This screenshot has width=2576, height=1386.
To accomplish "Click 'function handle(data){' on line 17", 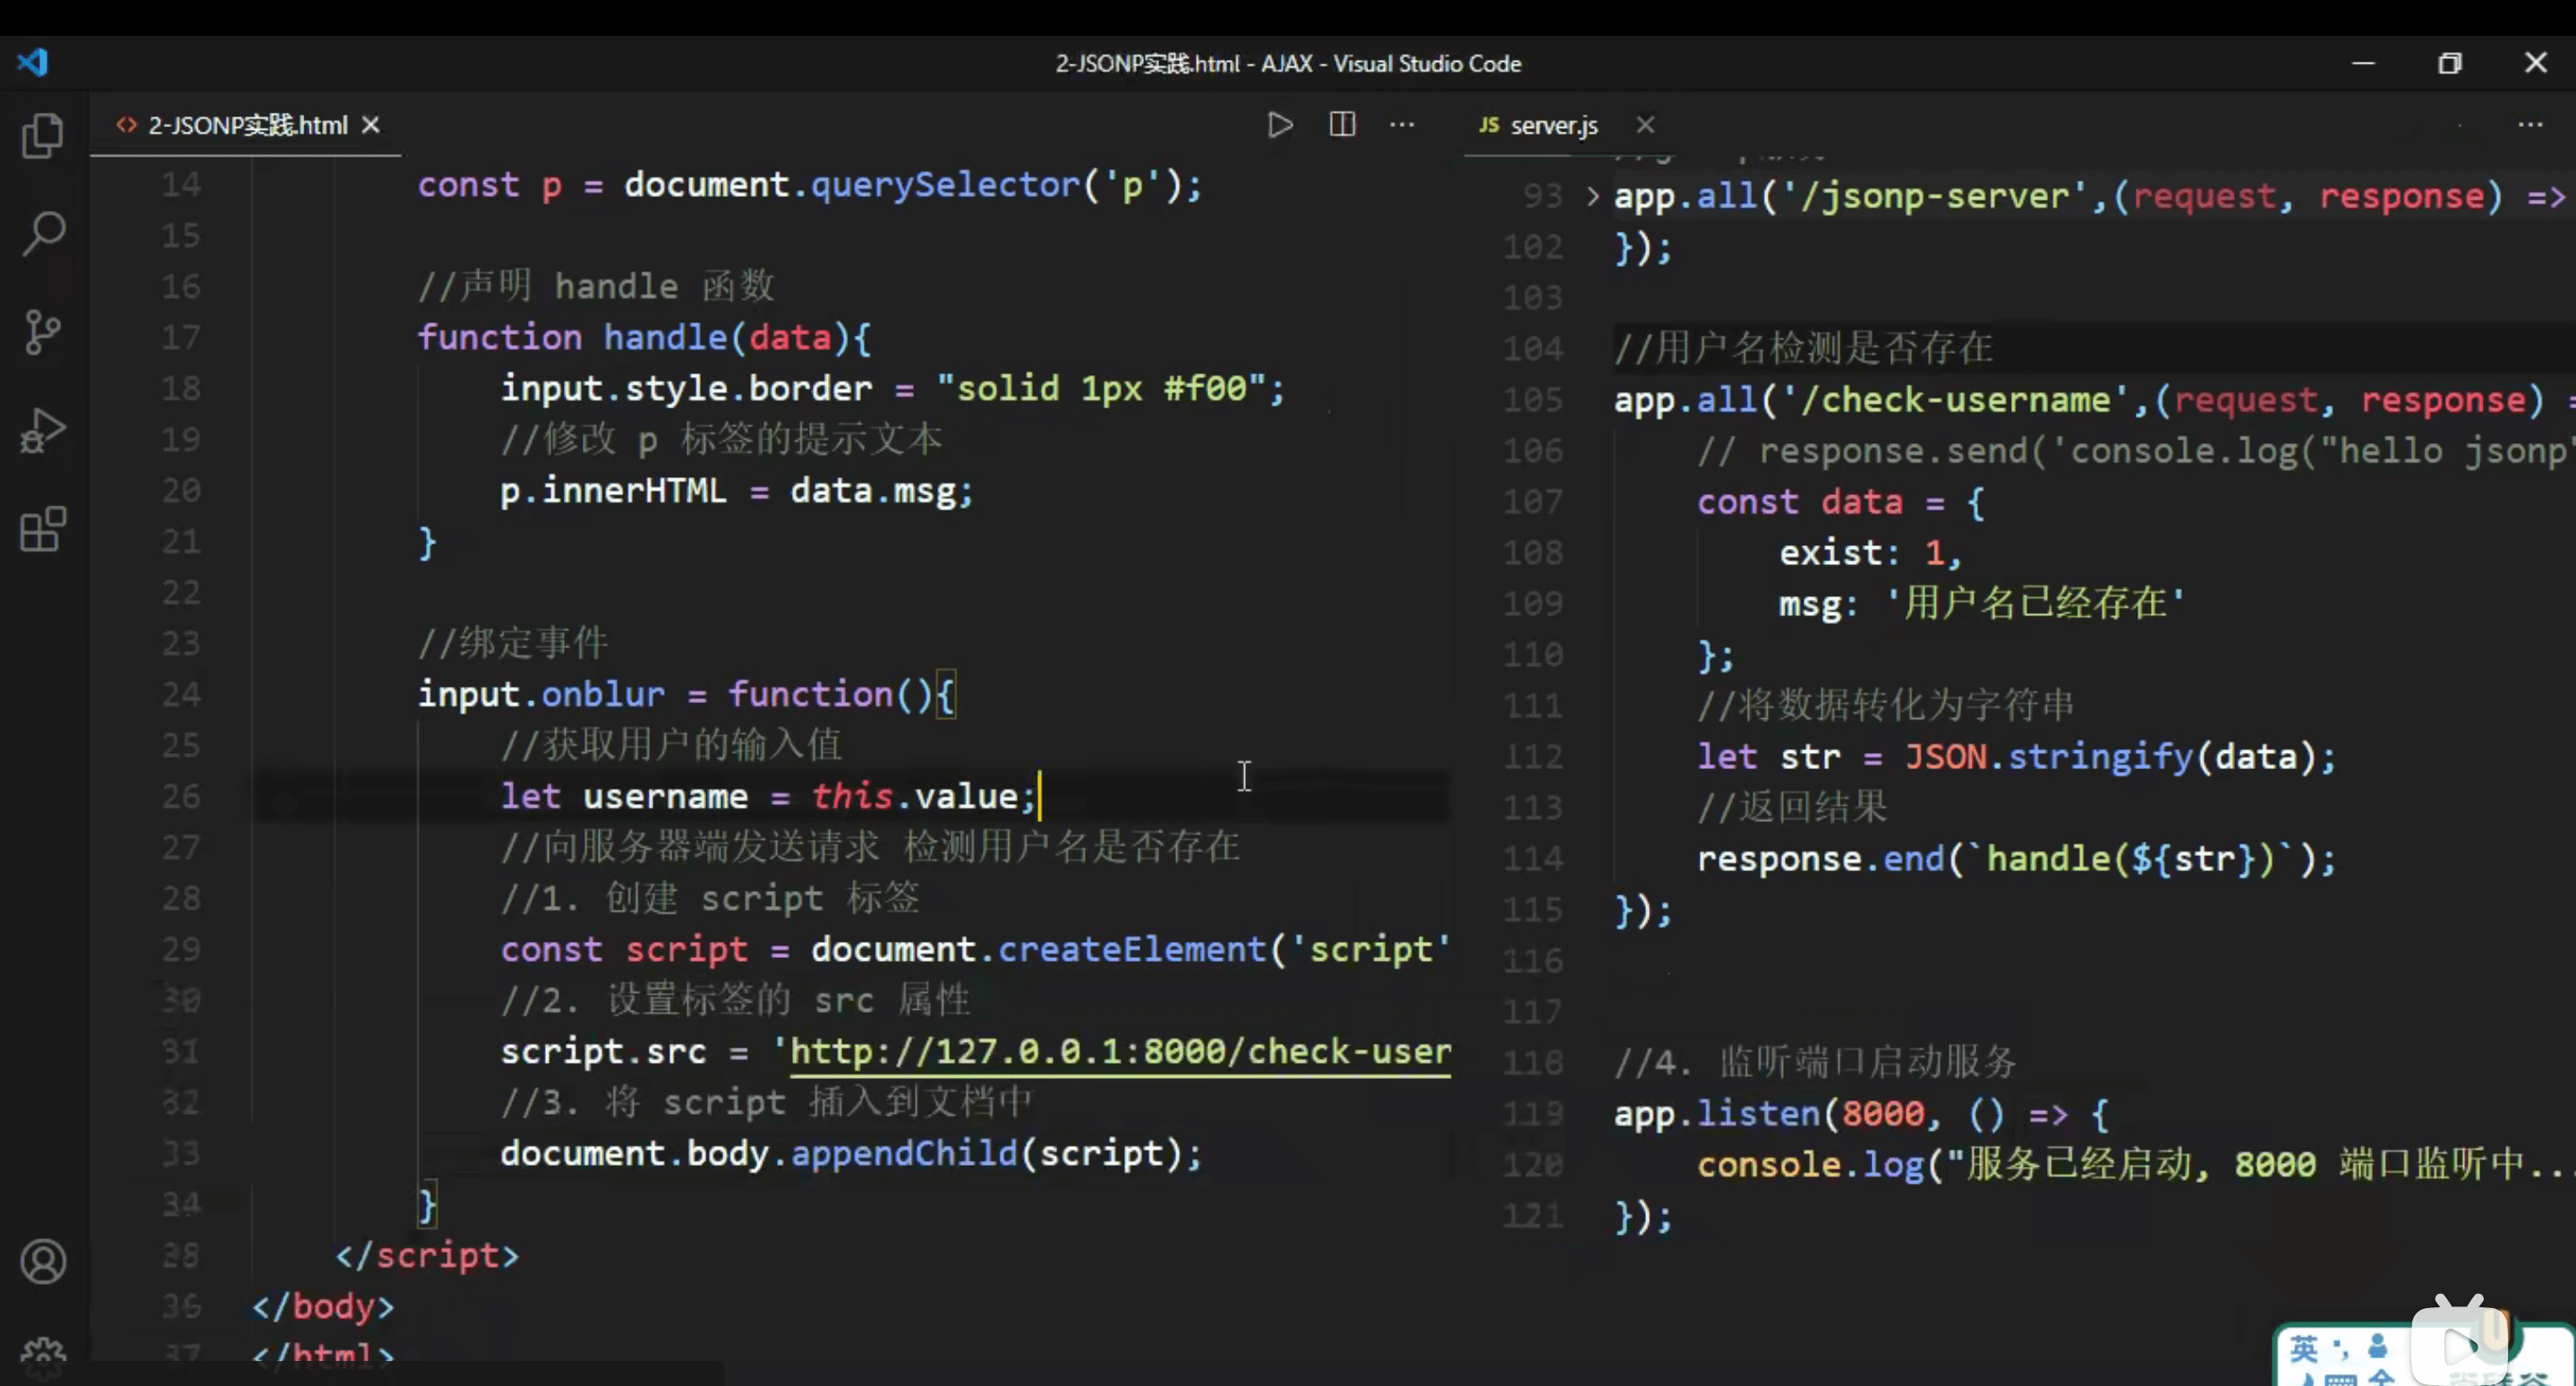I will (x=644, y=338).
